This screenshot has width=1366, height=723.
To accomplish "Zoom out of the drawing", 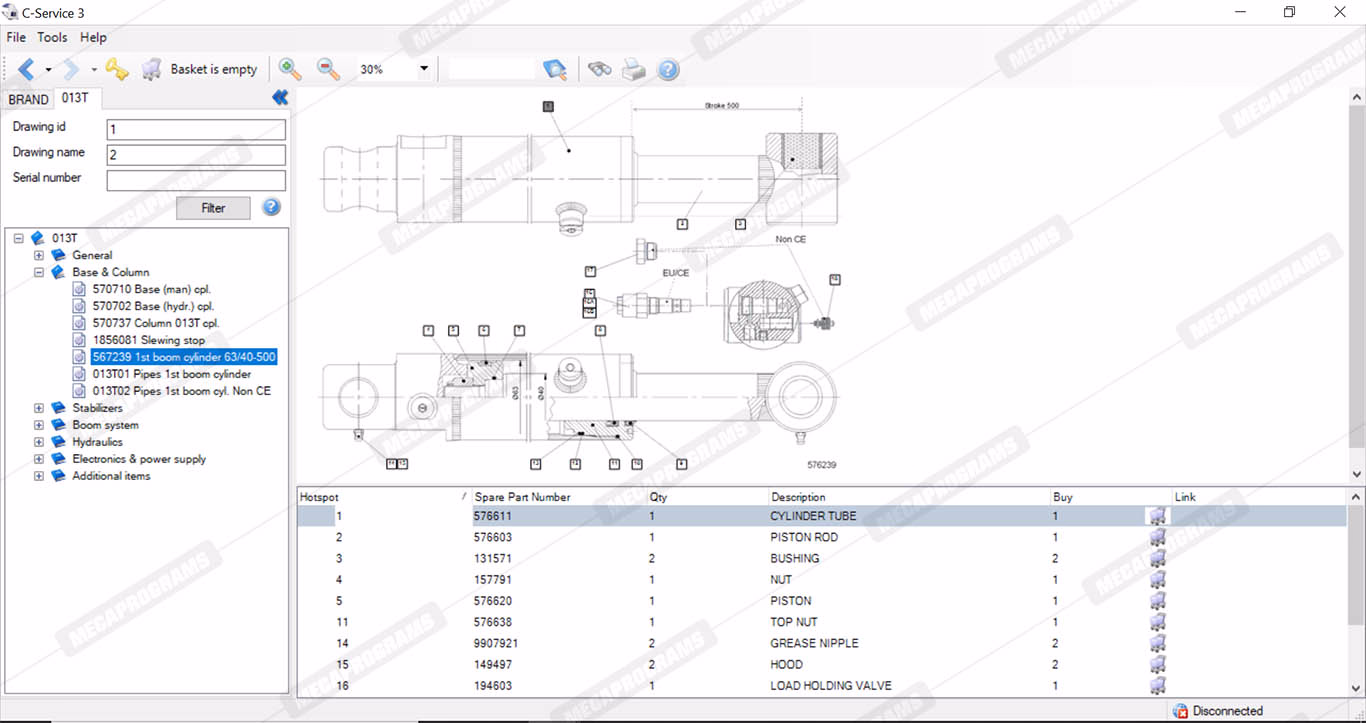I will coord(328,69).
